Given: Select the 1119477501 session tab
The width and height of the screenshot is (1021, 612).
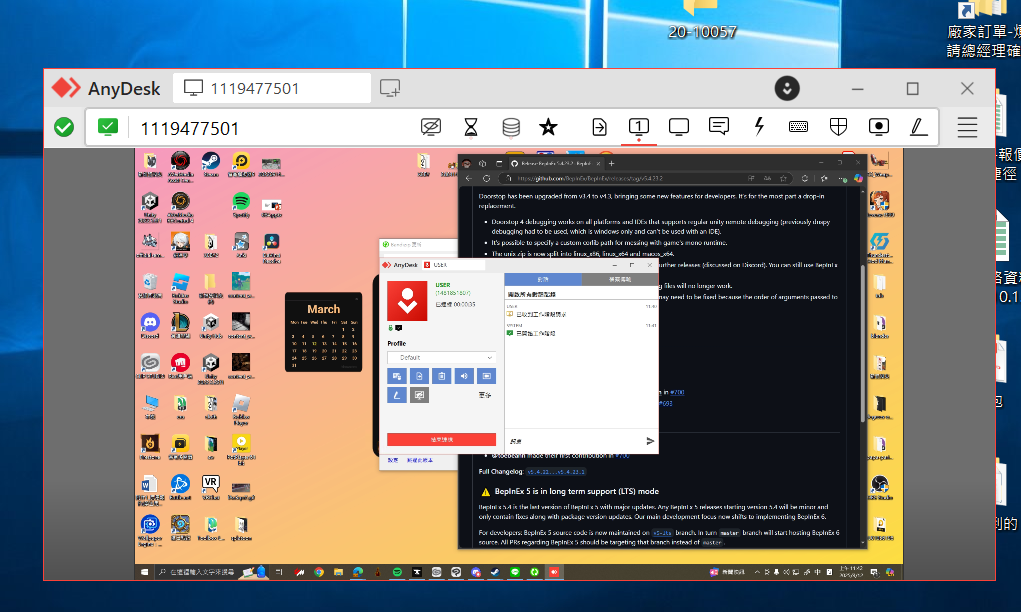Looking at the screenshot, I should click(x=272, y=88).
